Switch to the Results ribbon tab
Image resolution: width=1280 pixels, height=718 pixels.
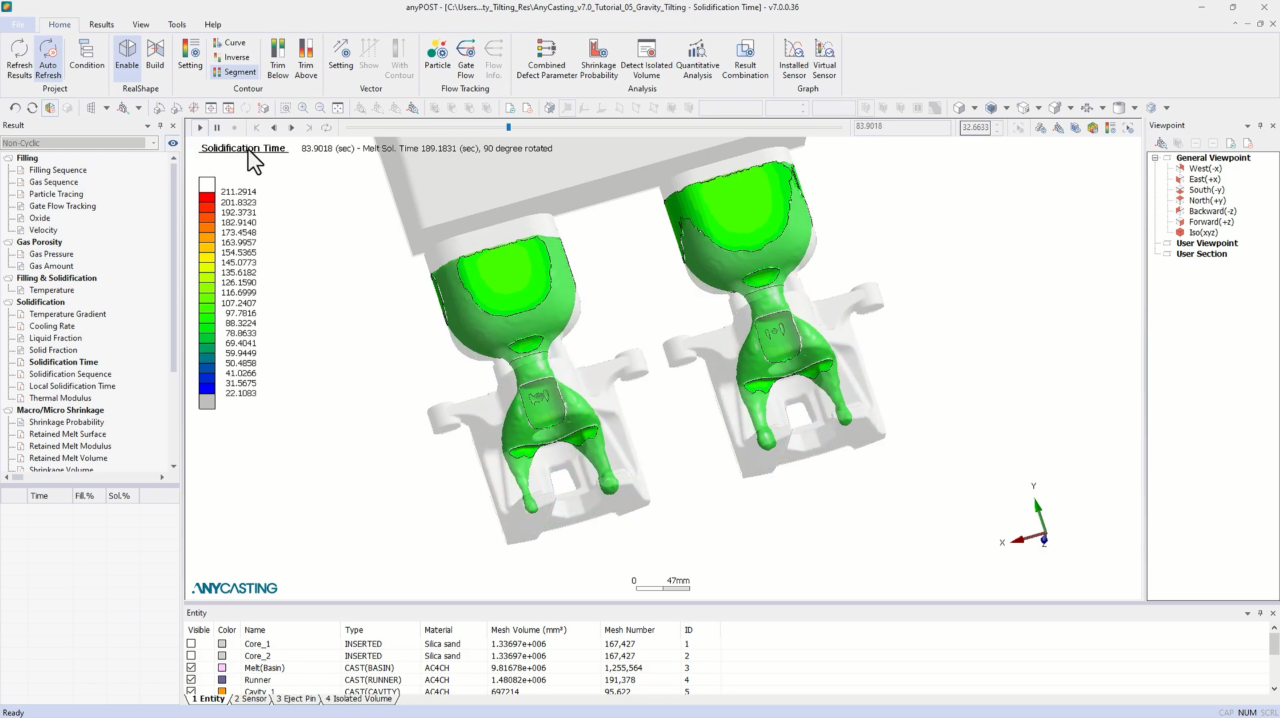coord(101,24)
